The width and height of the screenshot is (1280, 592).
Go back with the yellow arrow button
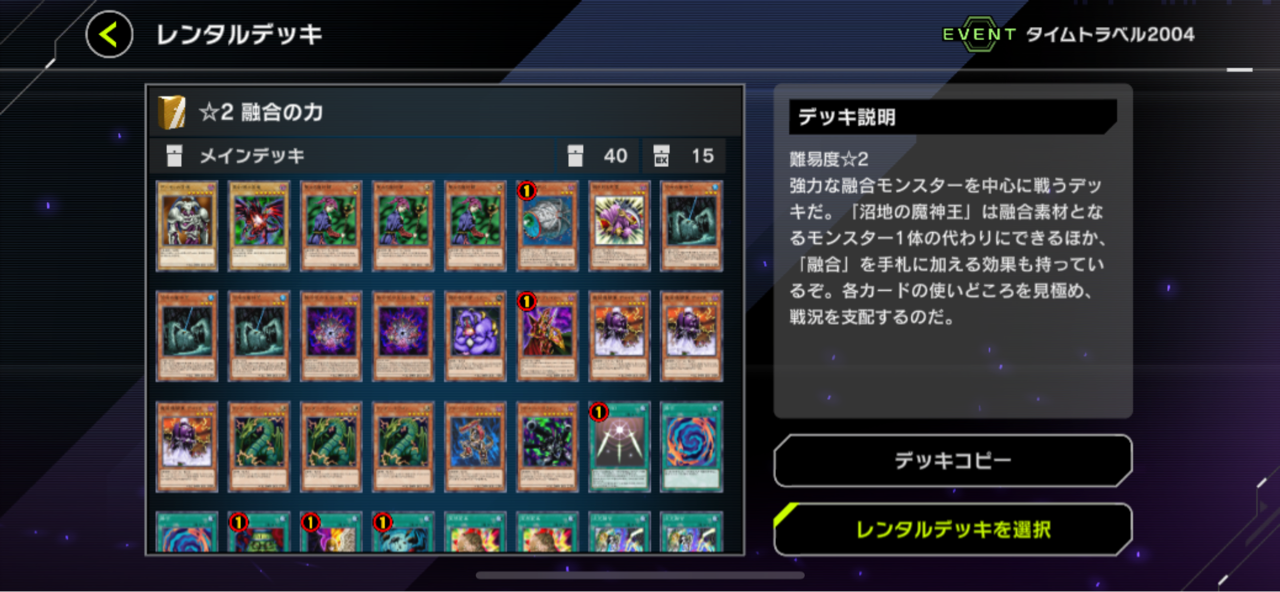[x=109, y=35]
